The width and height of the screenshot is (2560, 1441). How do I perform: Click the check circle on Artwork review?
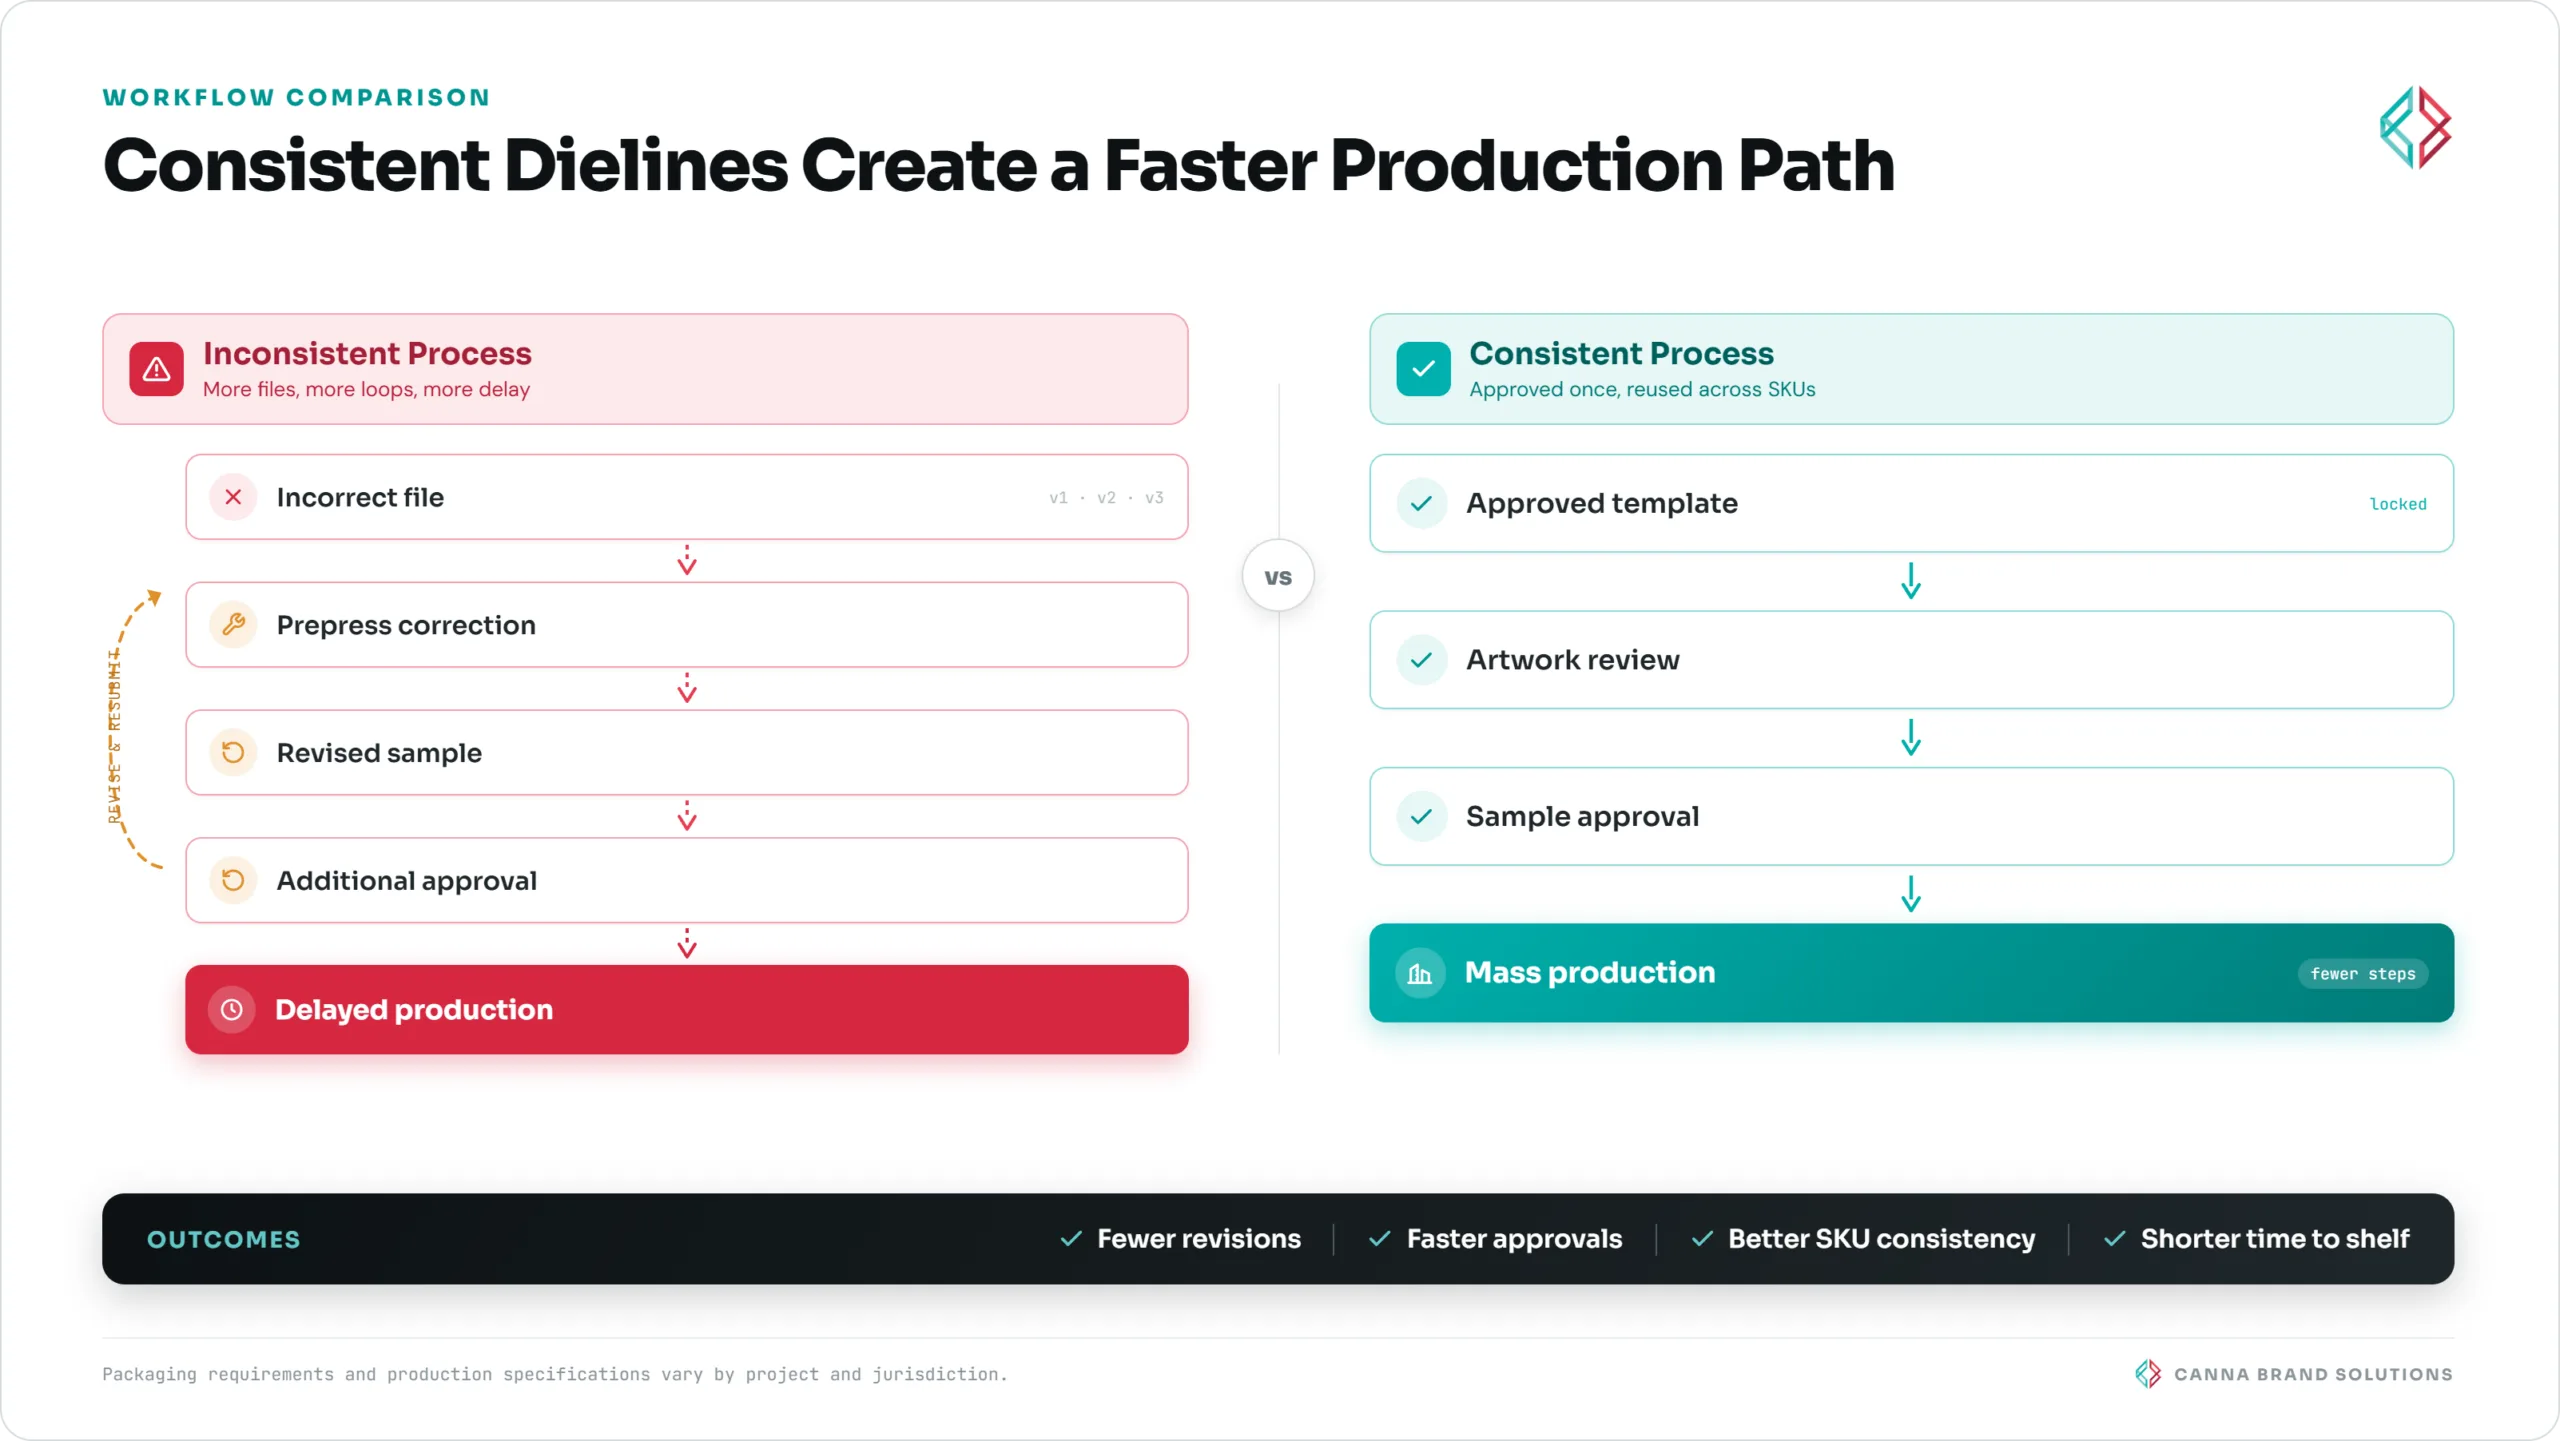coord(1421,660)
